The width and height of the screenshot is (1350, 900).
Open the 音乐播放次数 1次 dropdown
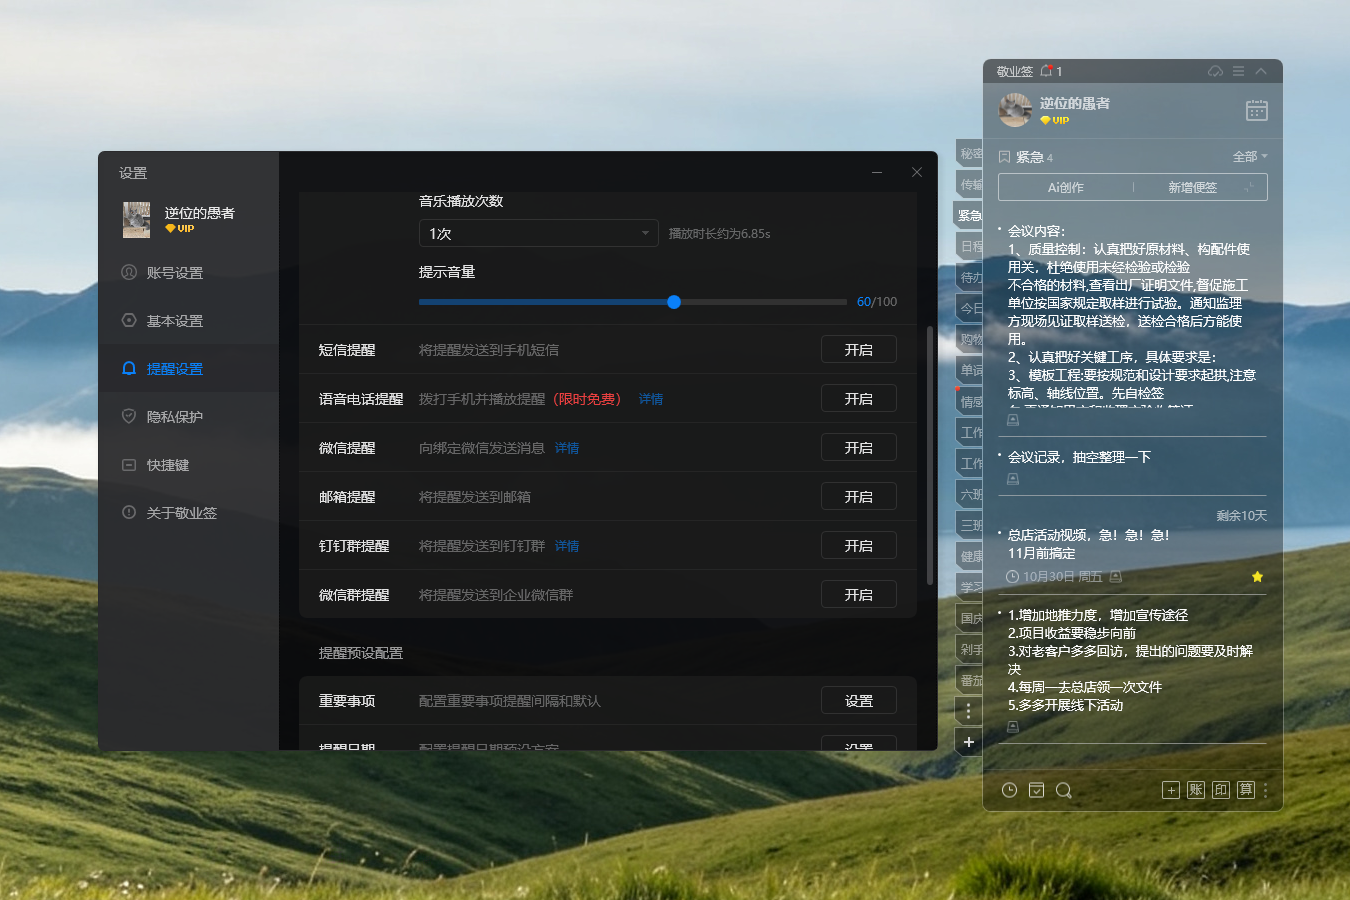538,233
